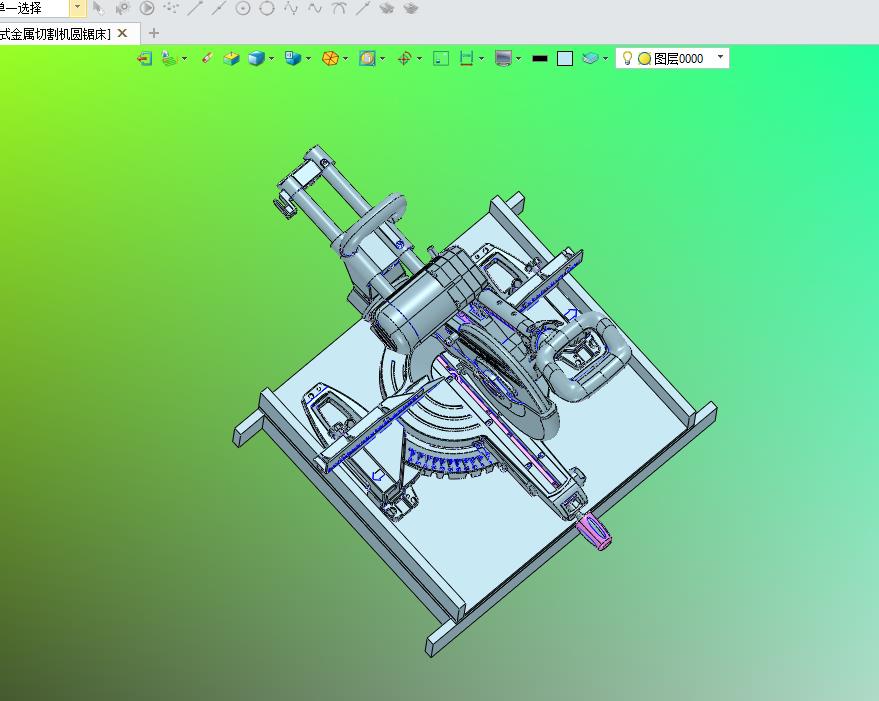Expand the 单一选择 selection filter dropdown

point(78,8)
